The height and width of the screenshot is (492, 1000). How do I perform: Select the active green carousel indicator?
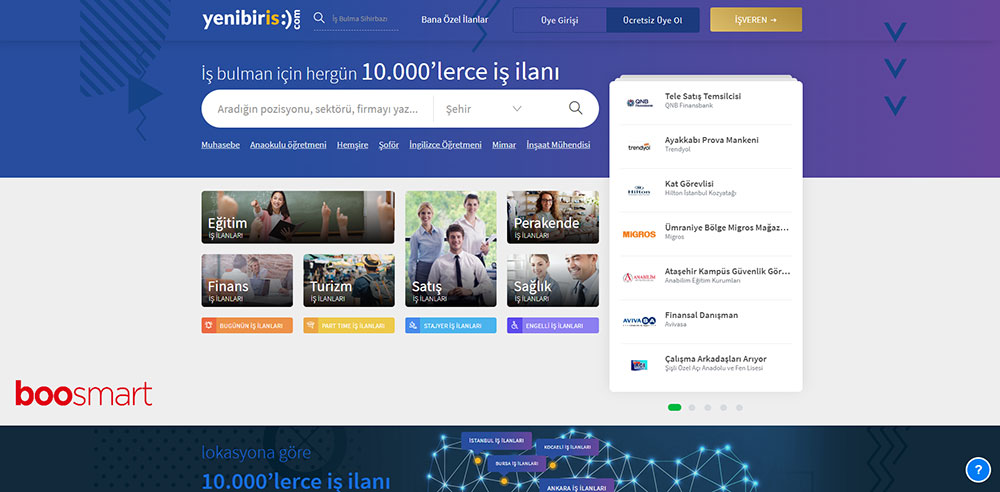(674, 408)
